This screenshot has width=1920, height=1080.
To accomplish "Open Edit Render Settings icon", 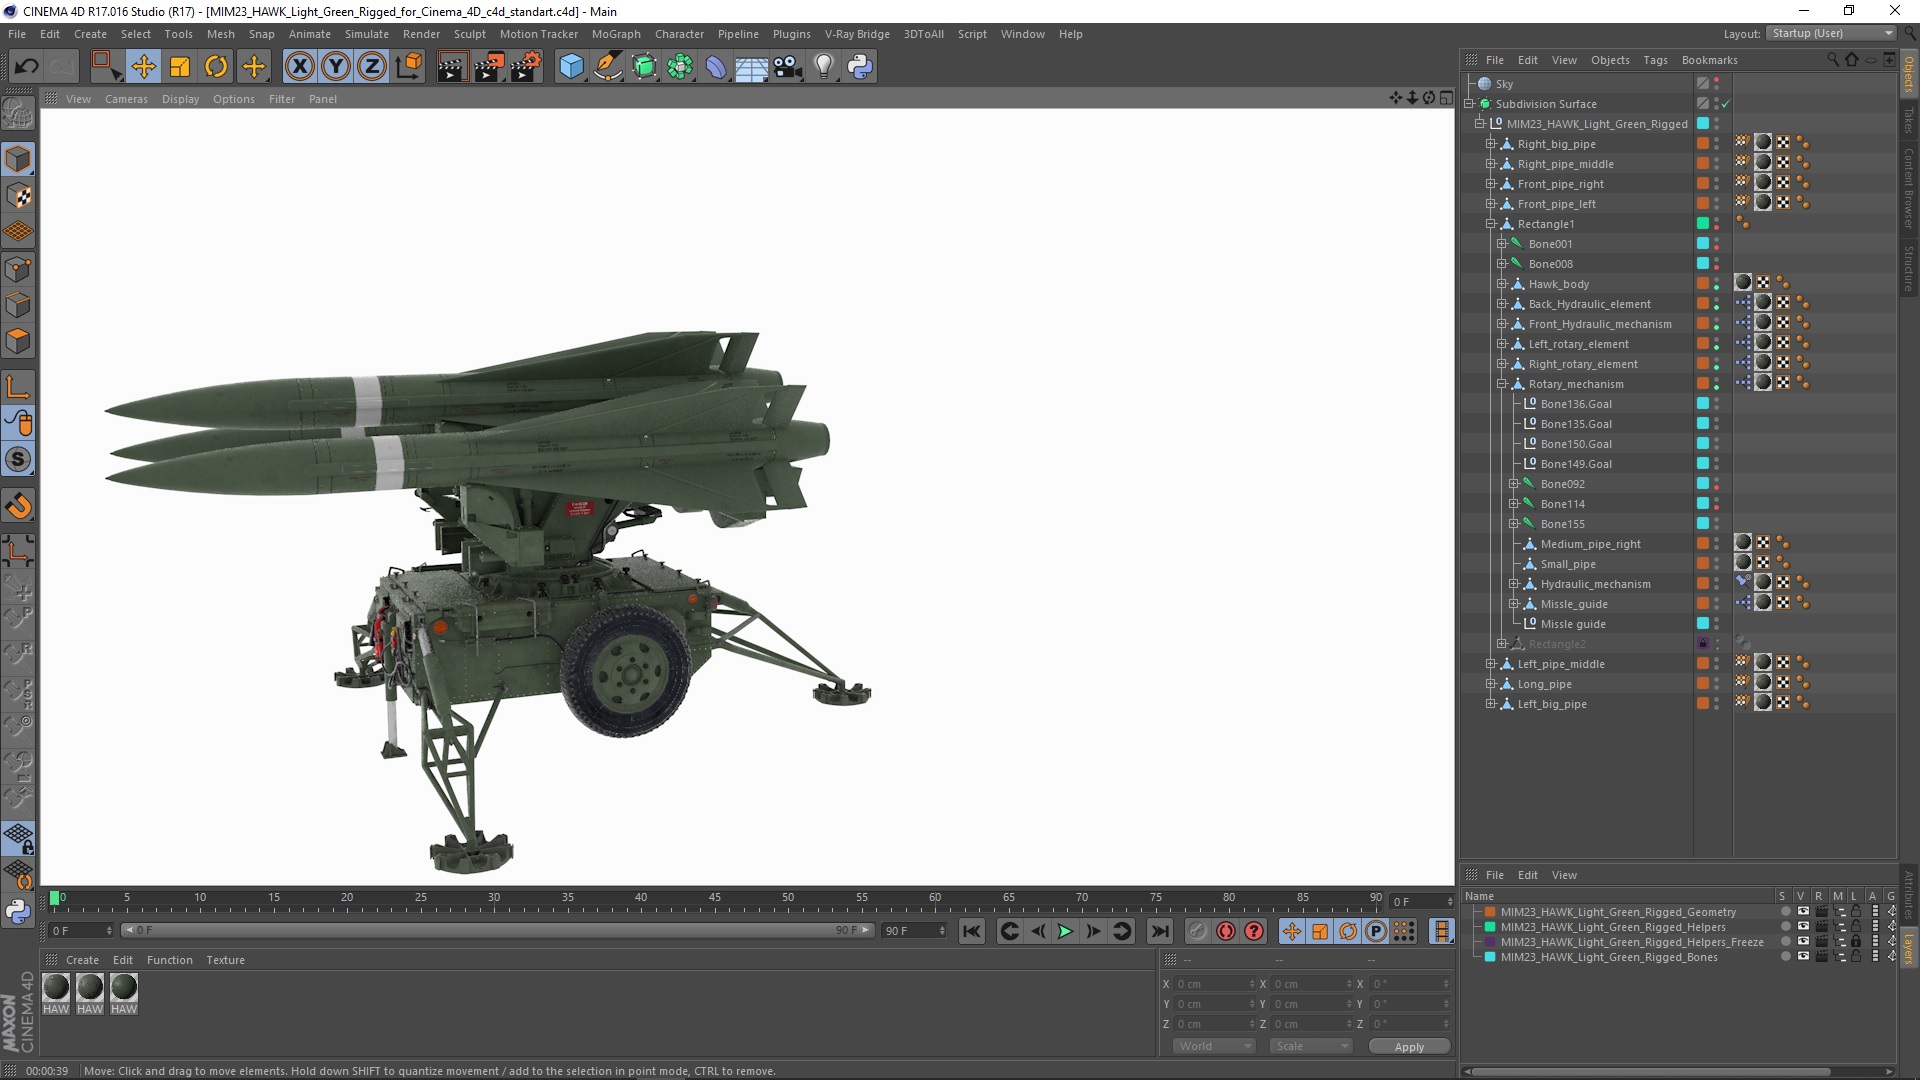I will point(526,67).
